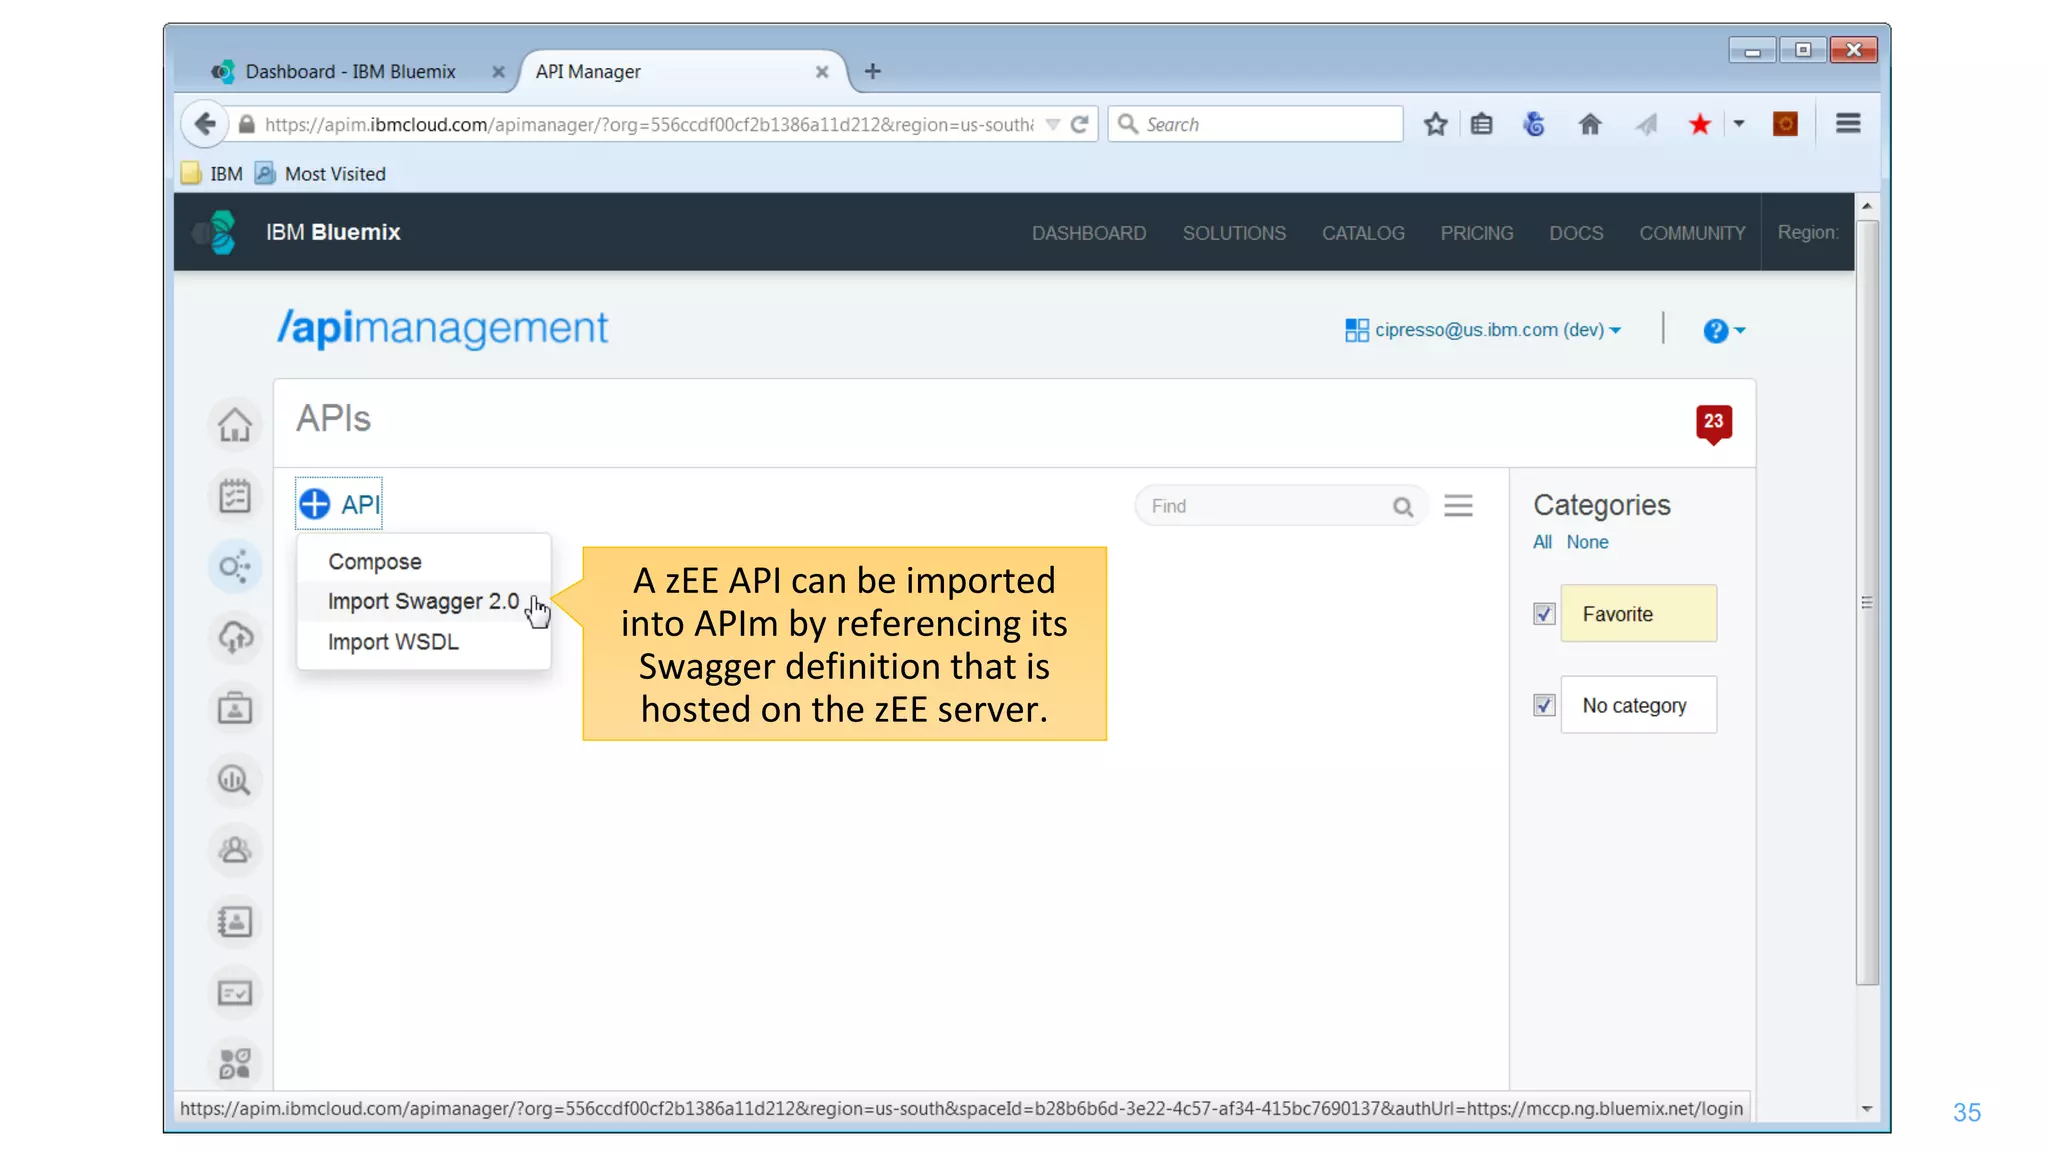The image size is (2048, 1152).
Task: Open the Plans checklist sidebar icon
Action: coord(235,496)
